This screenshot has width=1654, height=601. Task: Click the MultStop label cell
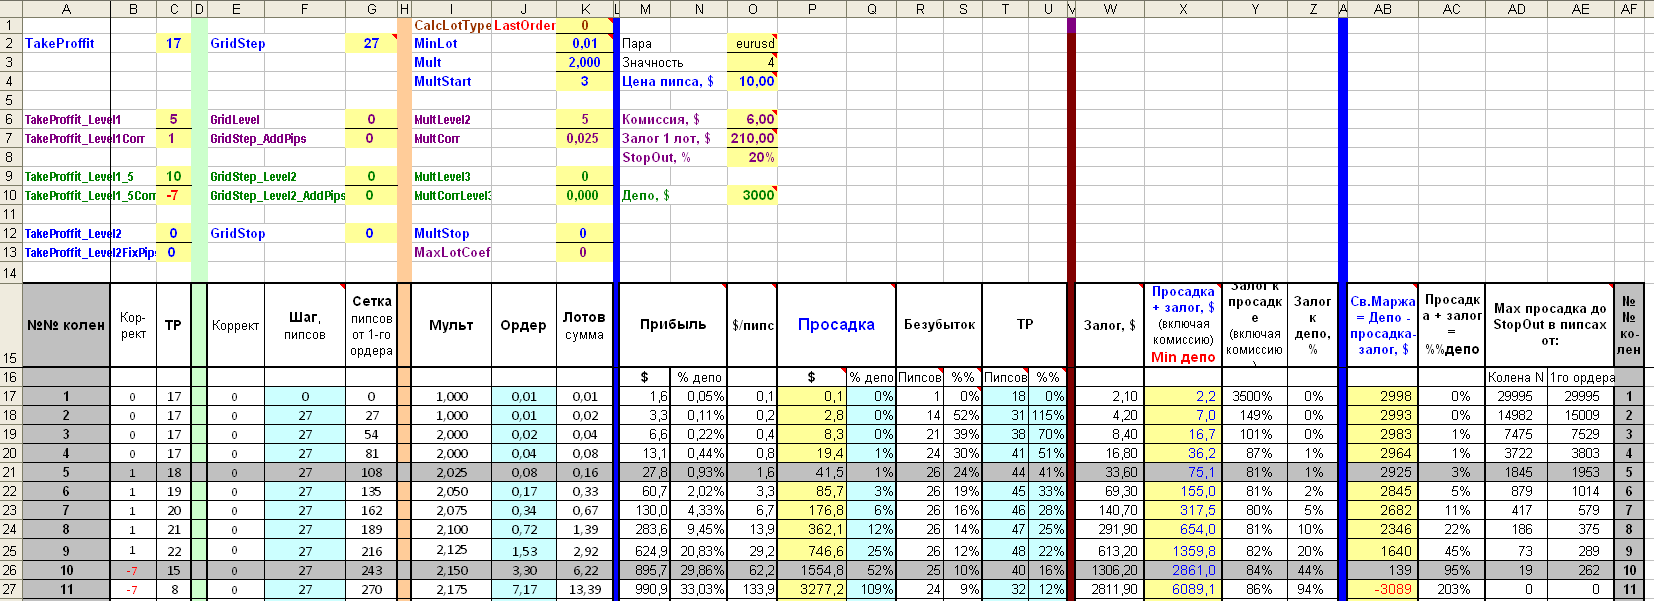(x=451, y=233)
